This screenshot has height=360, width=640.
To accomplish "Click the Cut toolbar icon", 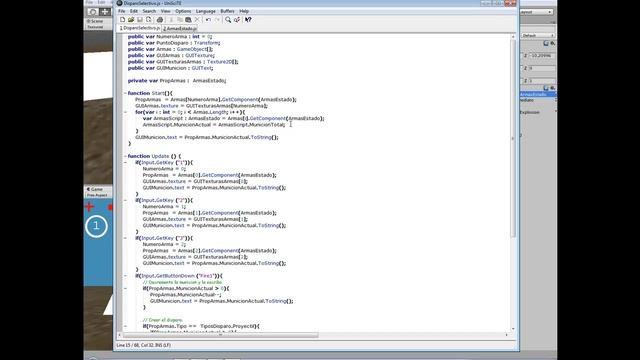I will [171, 20].
